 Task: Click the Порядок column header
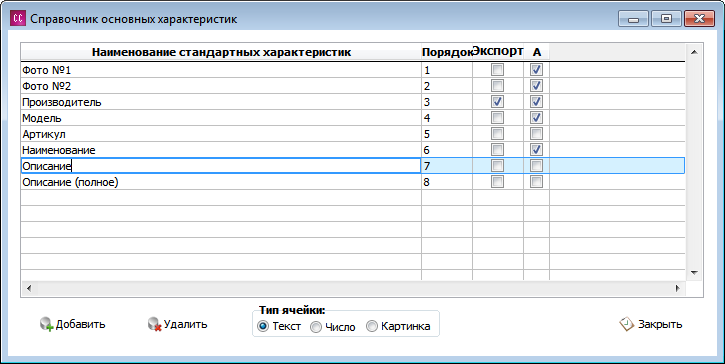point(447,52)
